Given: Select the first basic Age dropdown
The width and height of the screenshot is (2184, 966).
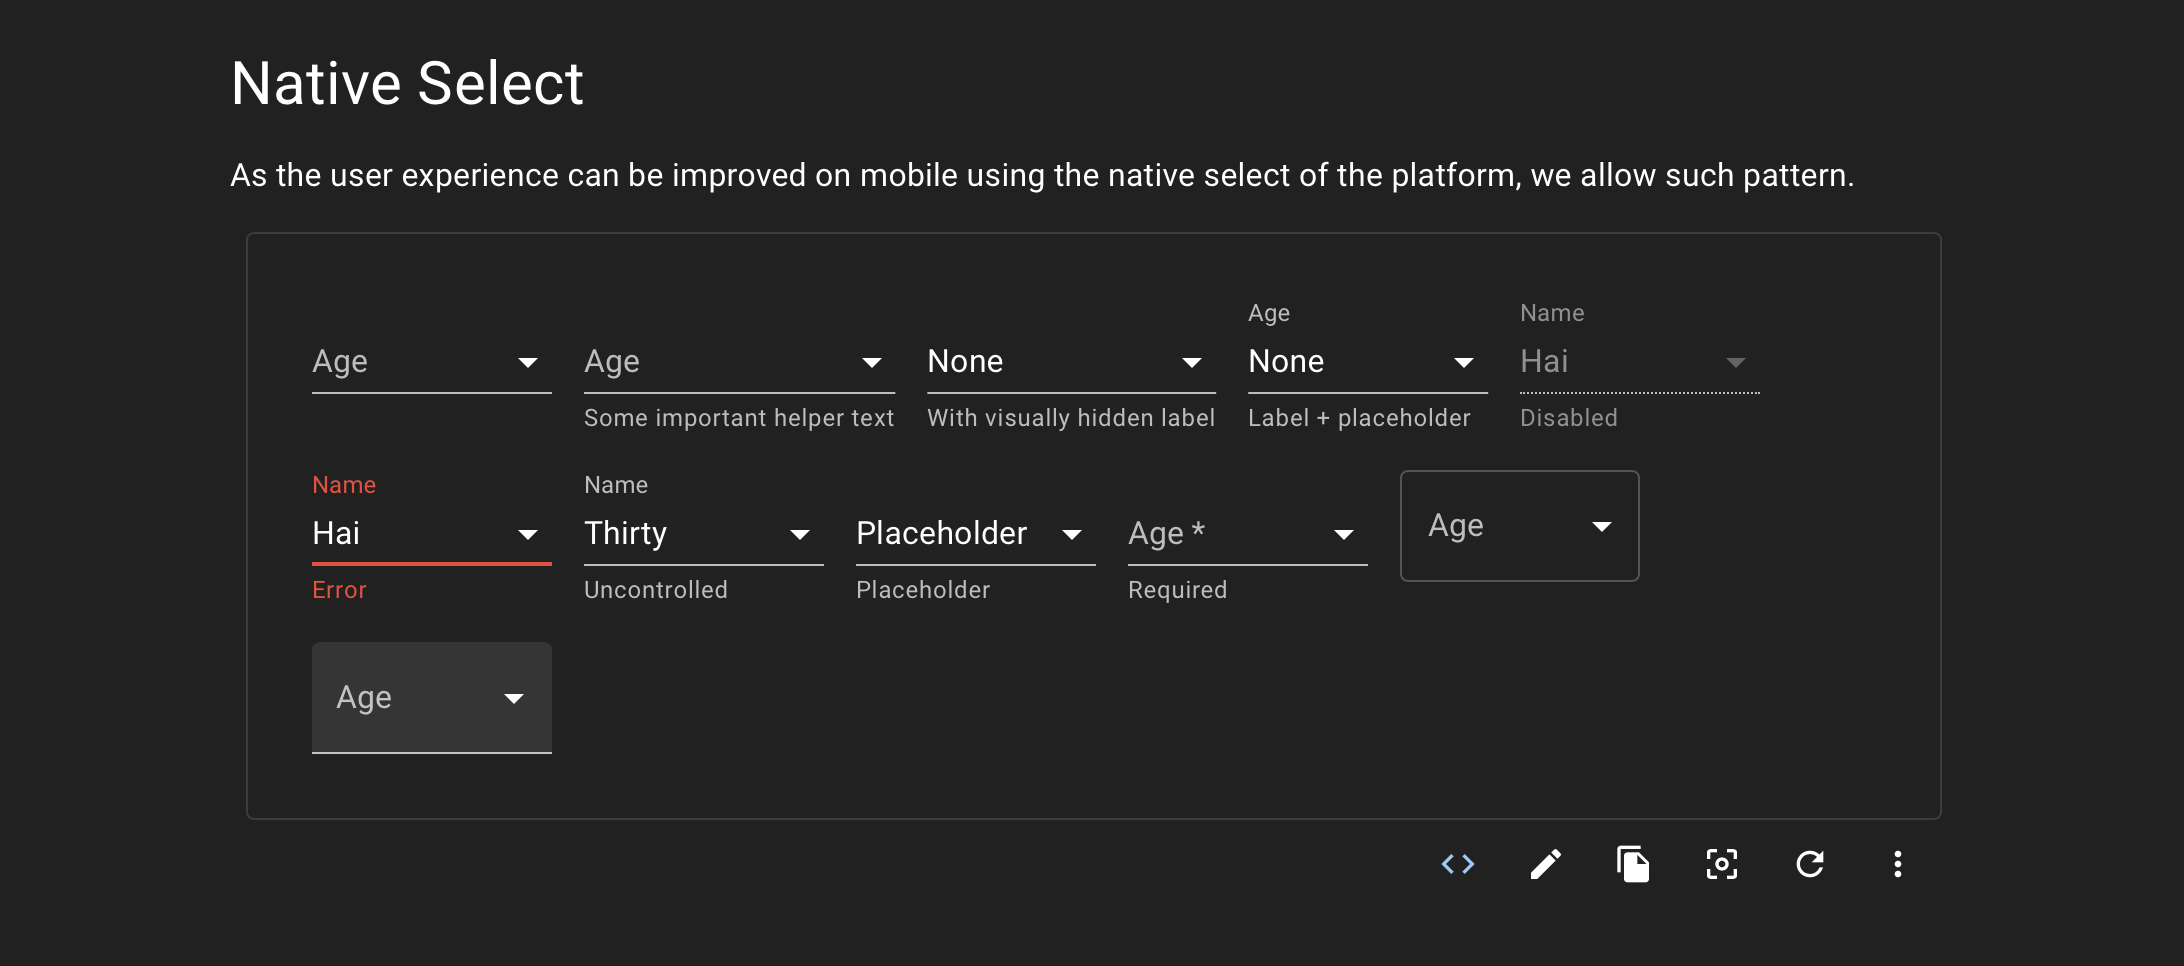Looking at the screenshot, I should point(431,362).
